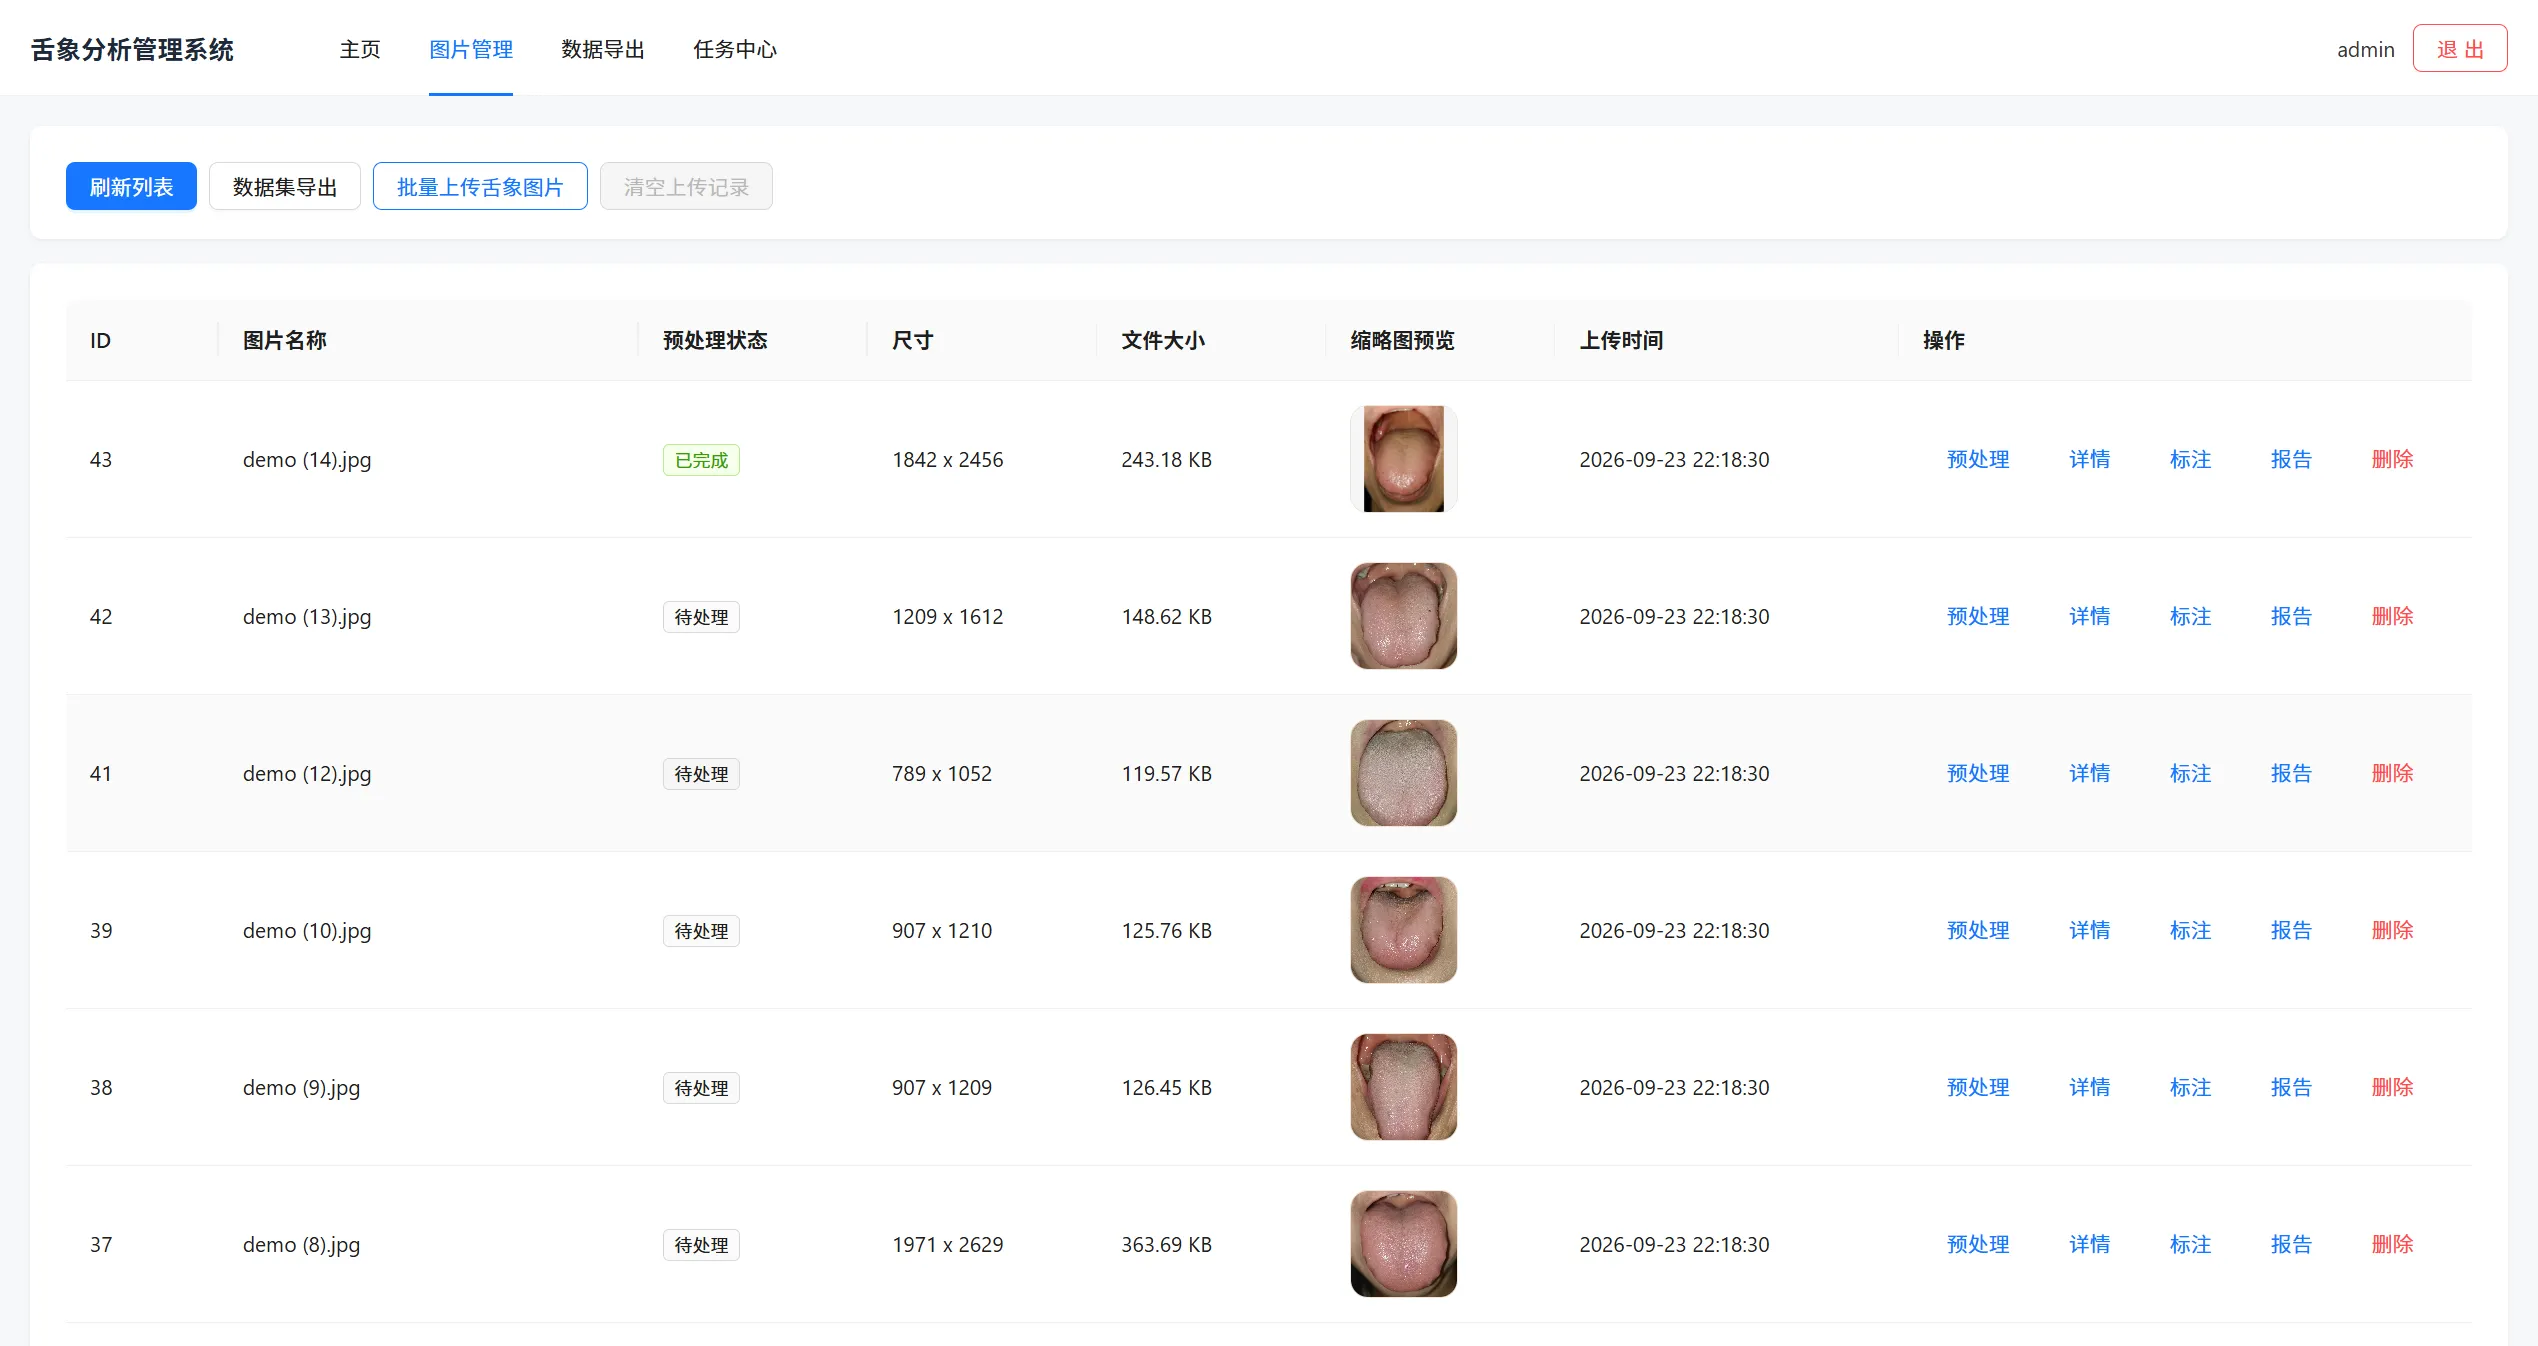Open 报告 for demo (8).jpg
The image size is (2538, 1346).
[2291, 1244]
